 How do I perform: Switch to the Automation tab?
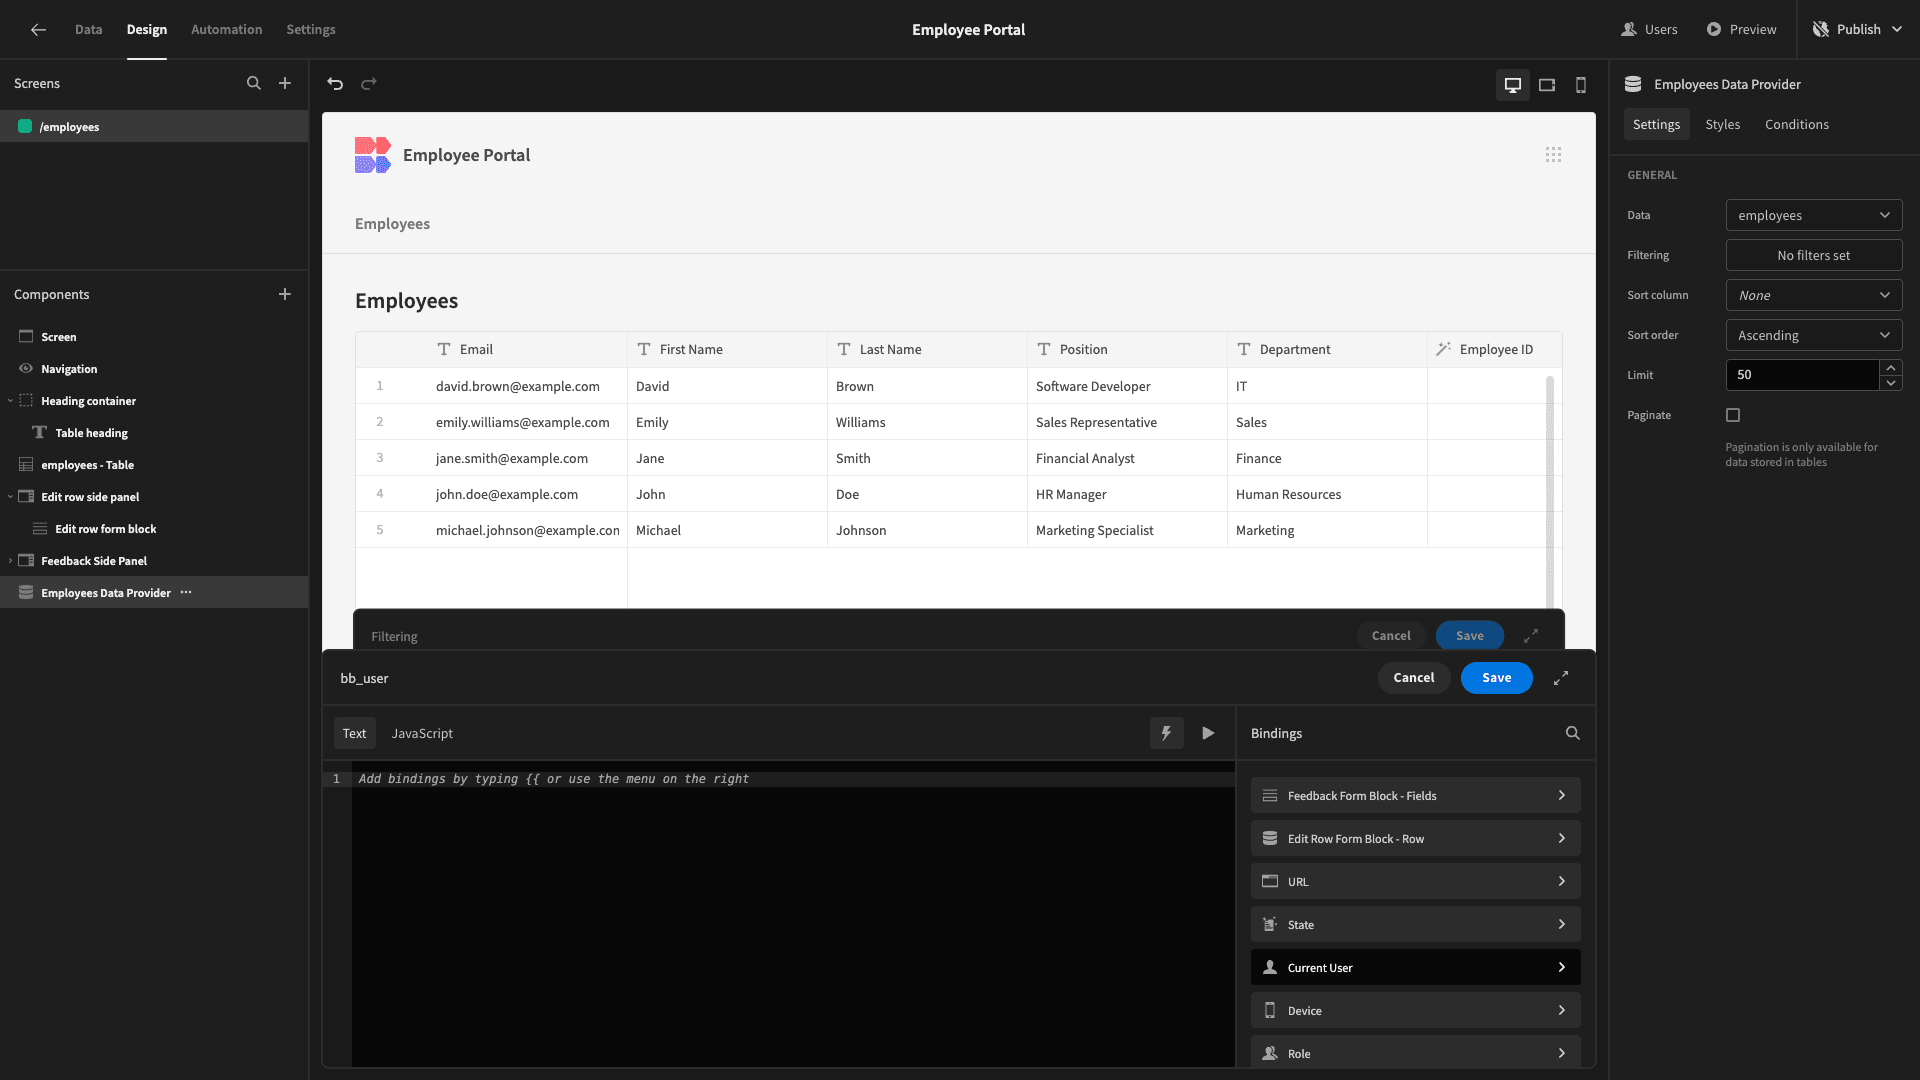(x=226, y=30)
